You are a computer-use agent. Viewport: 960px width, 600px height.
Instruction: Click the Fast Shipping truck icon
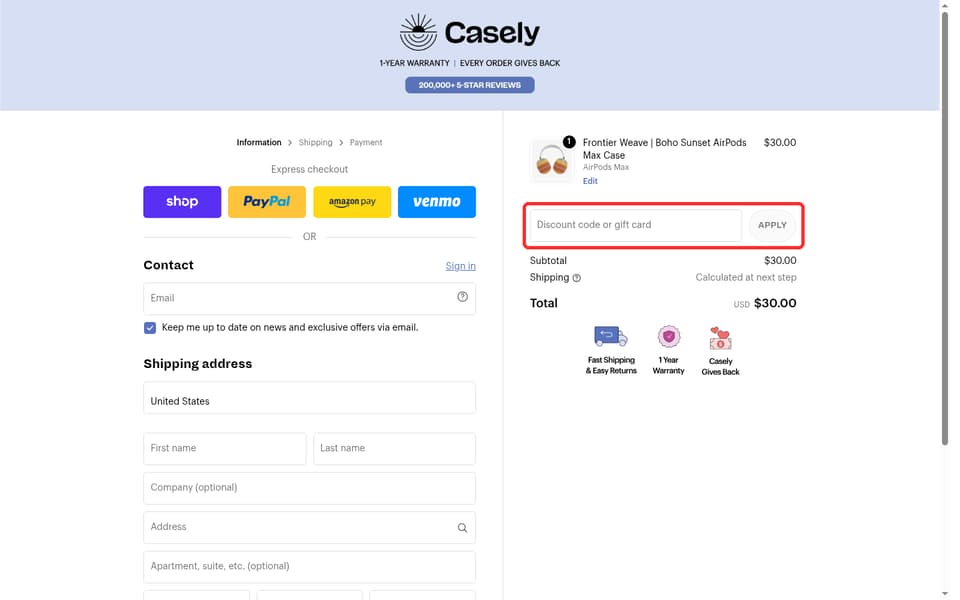coord(610,336)
